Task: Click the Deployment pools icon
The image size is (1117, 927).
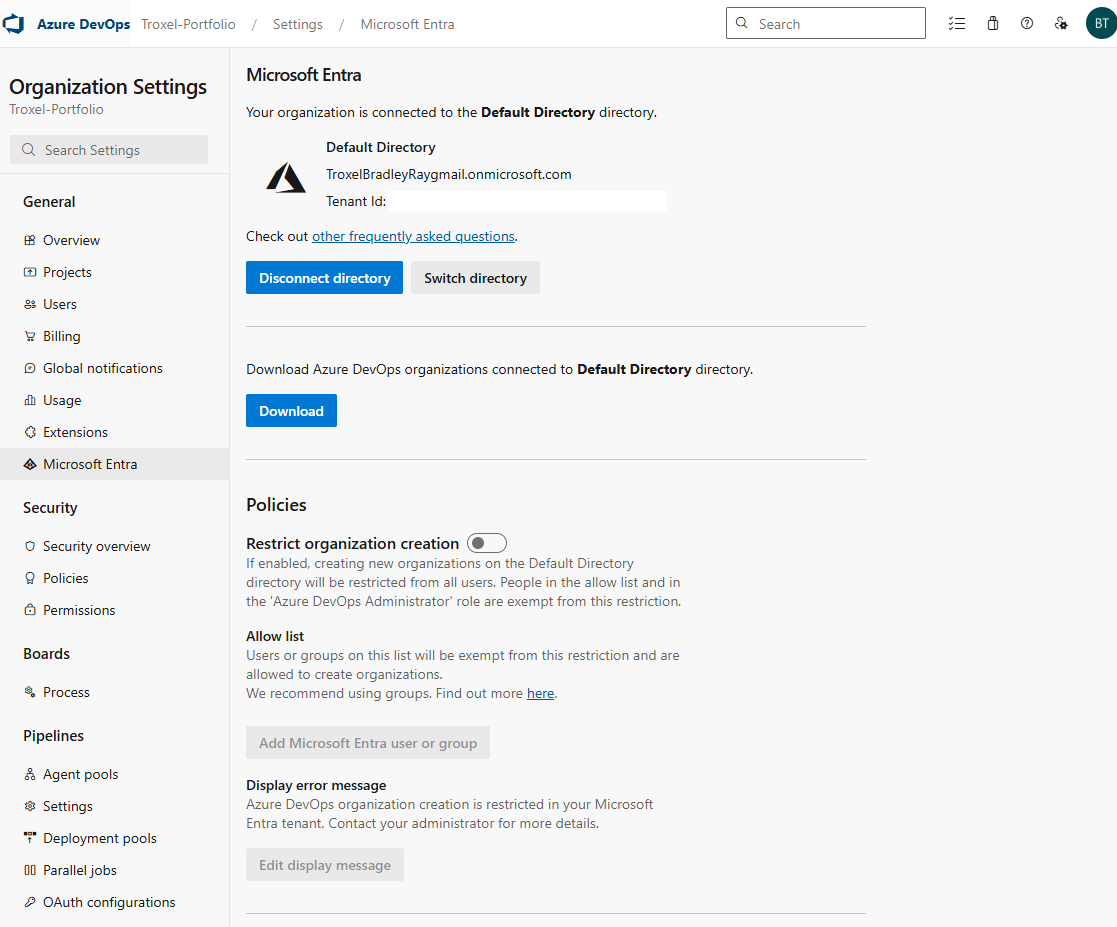Action: [x=30, y=839]
